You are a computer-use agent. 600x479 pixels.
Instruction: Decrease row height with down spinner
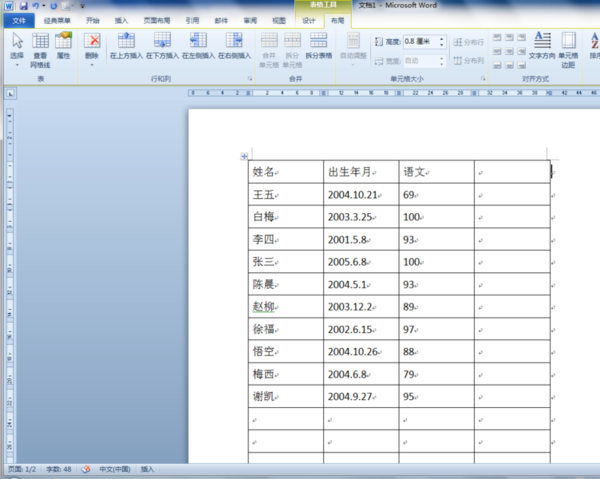[x=442, y=45]
